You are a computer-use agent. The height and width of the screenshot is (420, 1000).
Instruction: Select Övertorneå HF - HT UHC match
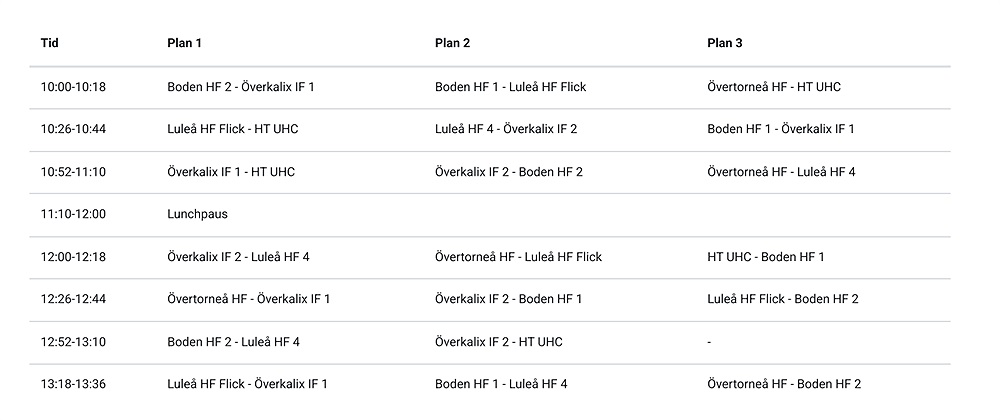tap(773, 87)
